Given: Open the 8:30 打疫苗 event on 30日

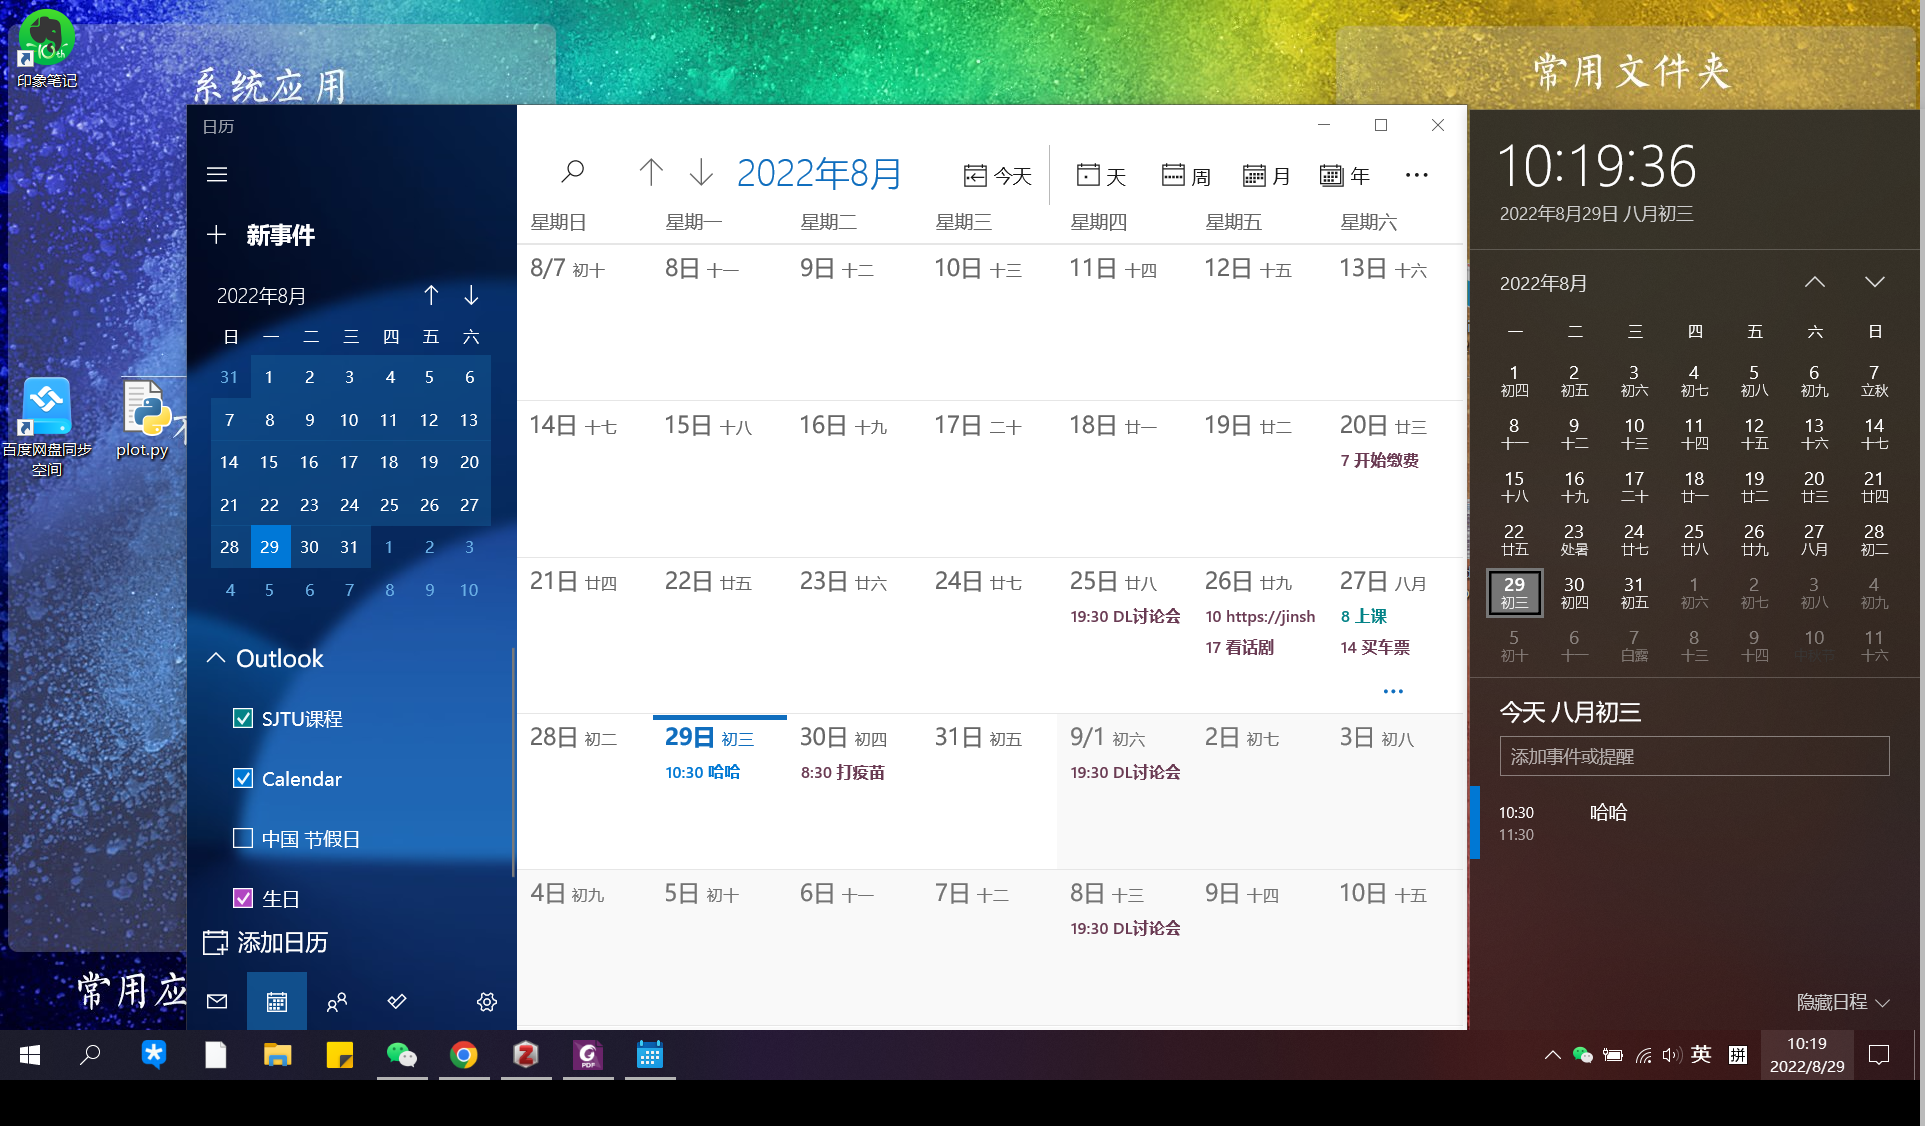Looking at the screenshot, I should pos(843,772).
